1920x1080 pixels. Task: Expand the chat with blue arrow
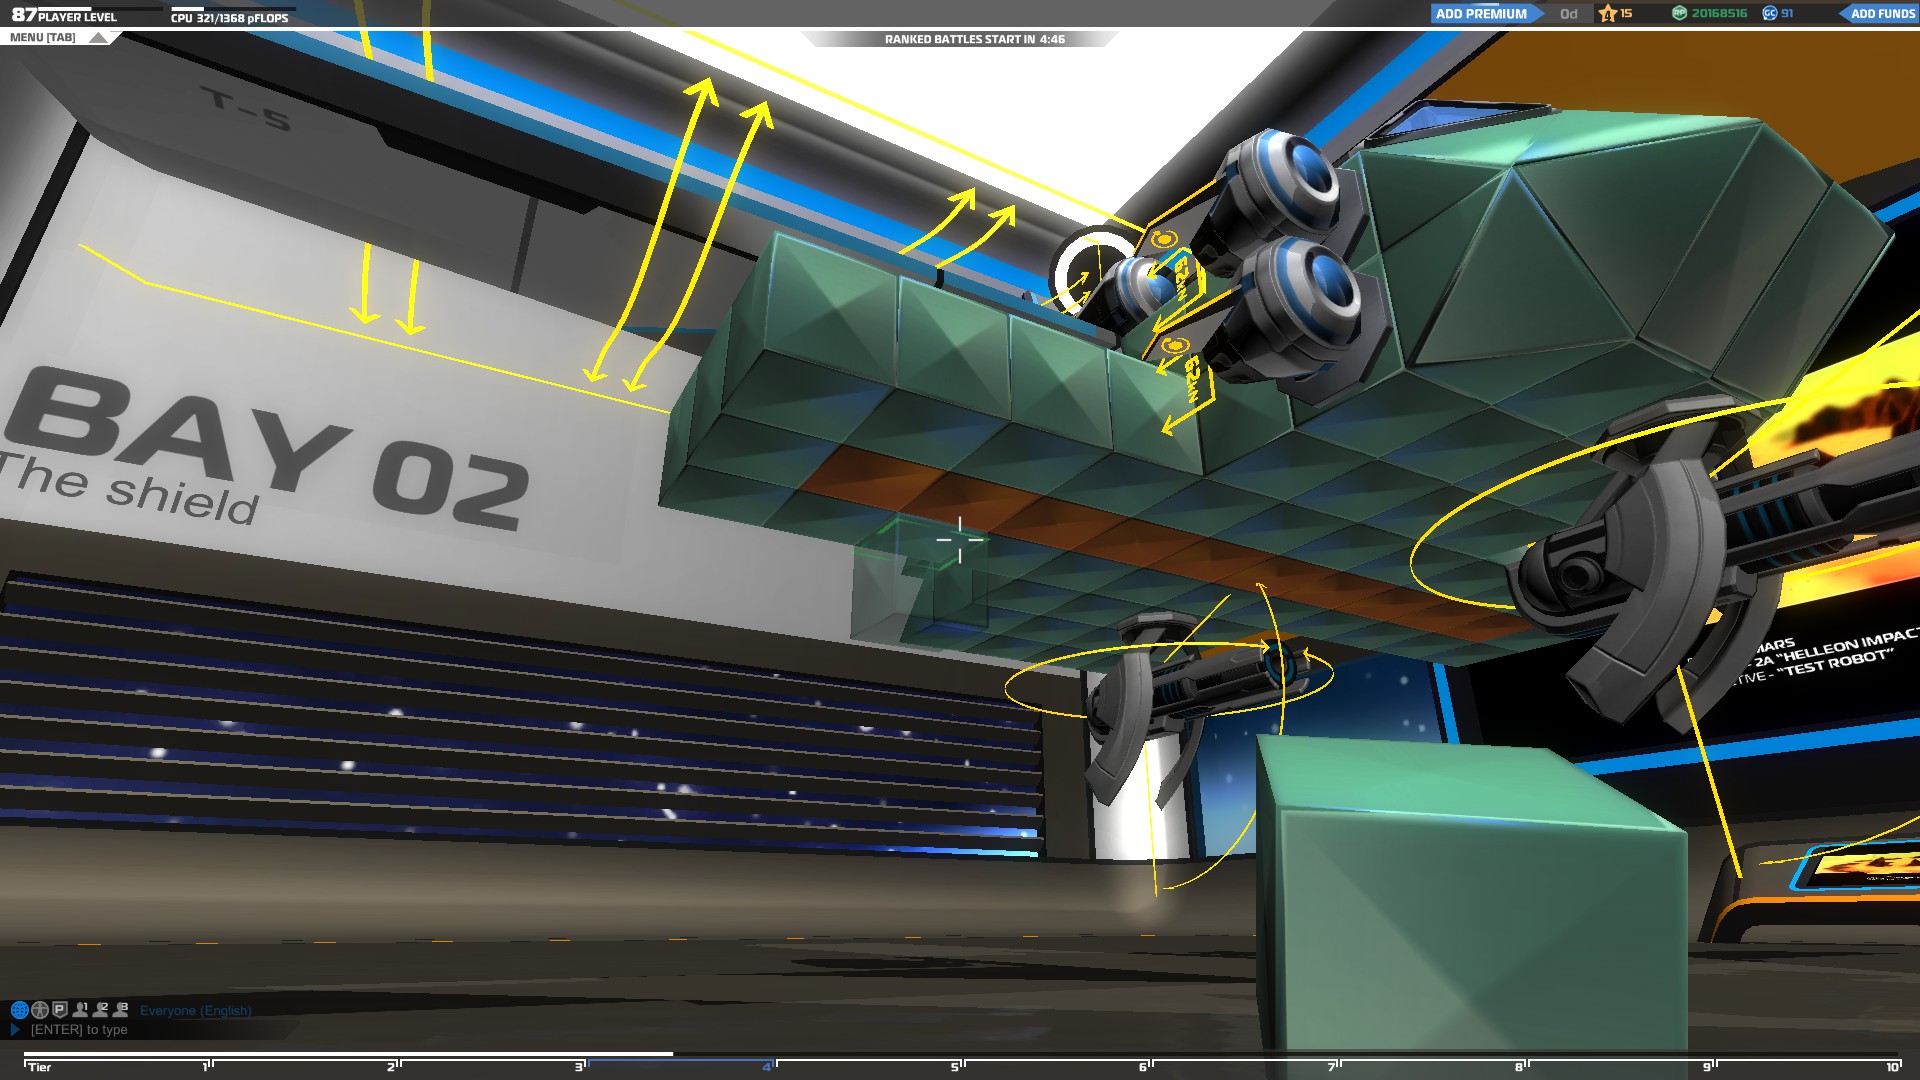click(x=15, y=1029)
